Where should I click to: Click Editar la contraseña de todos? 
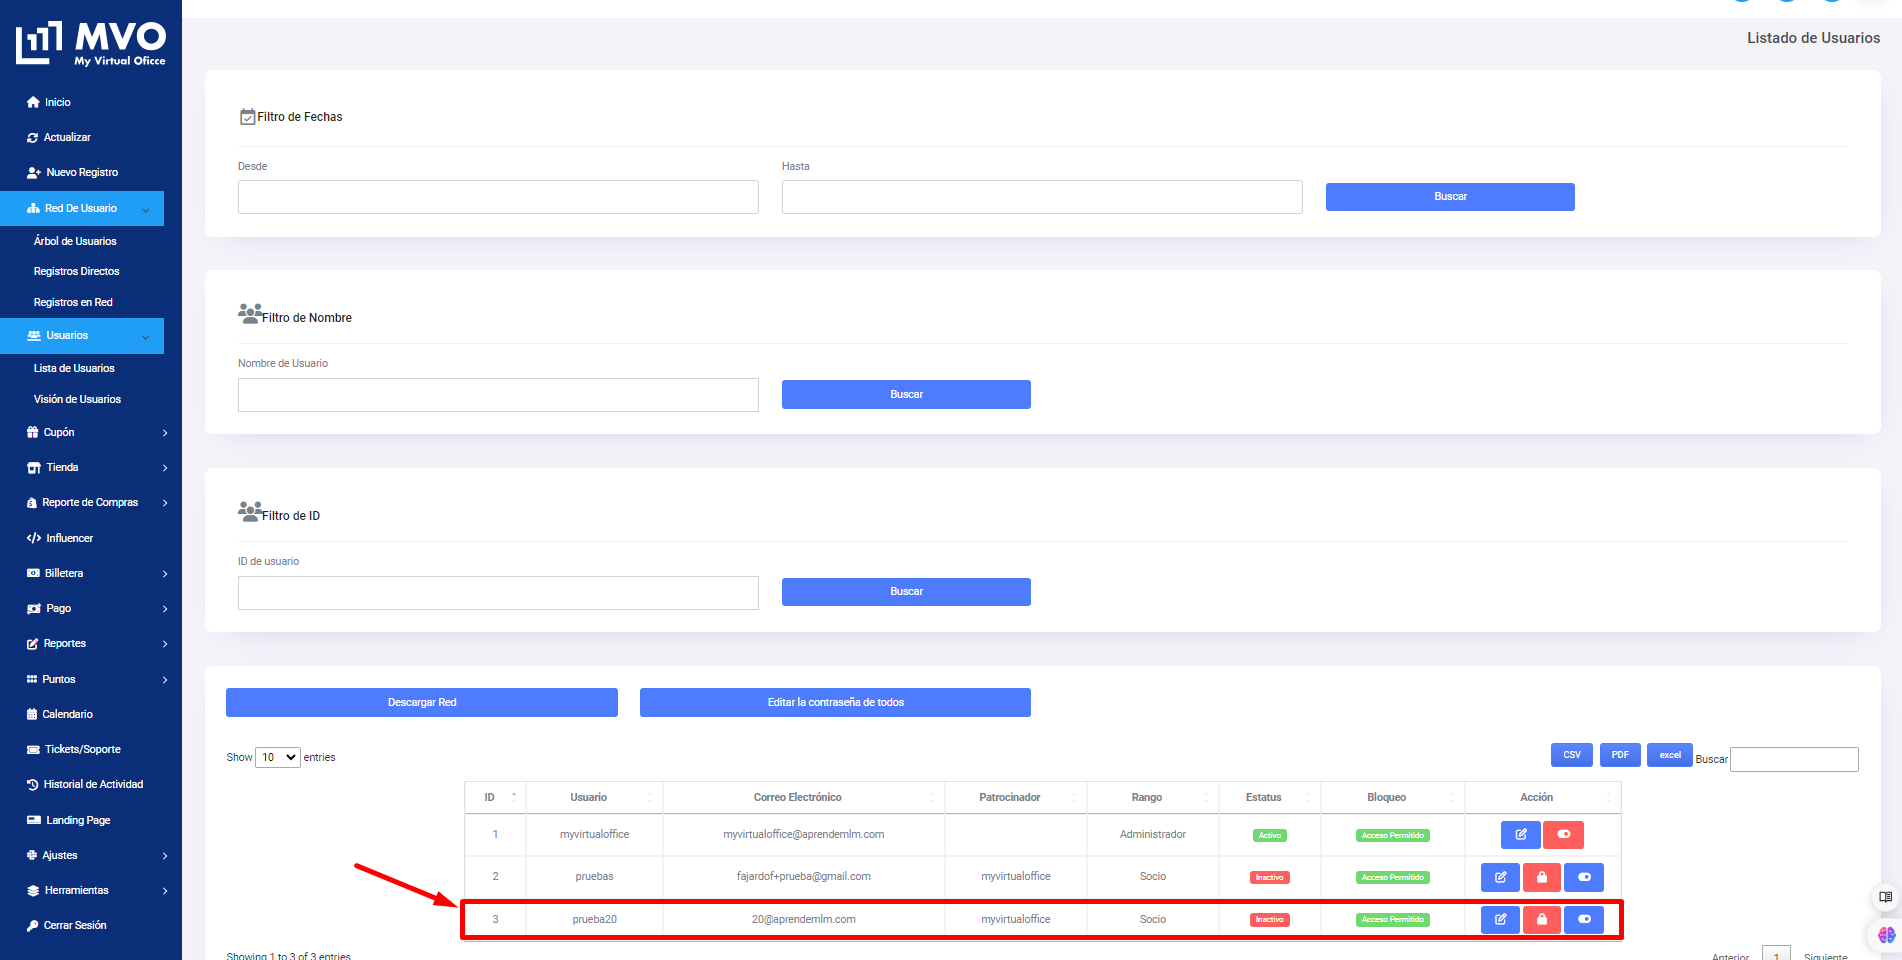pos(835,703)
